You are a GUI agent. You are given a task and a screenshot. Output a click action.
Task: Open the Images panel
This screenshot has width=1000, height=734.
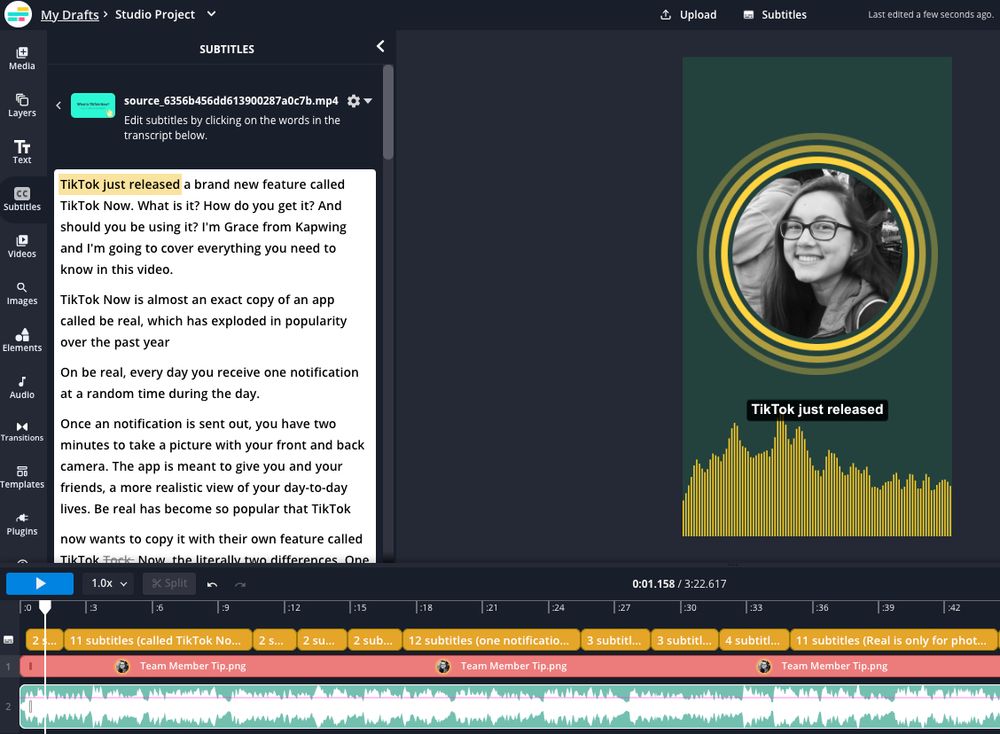21,293
